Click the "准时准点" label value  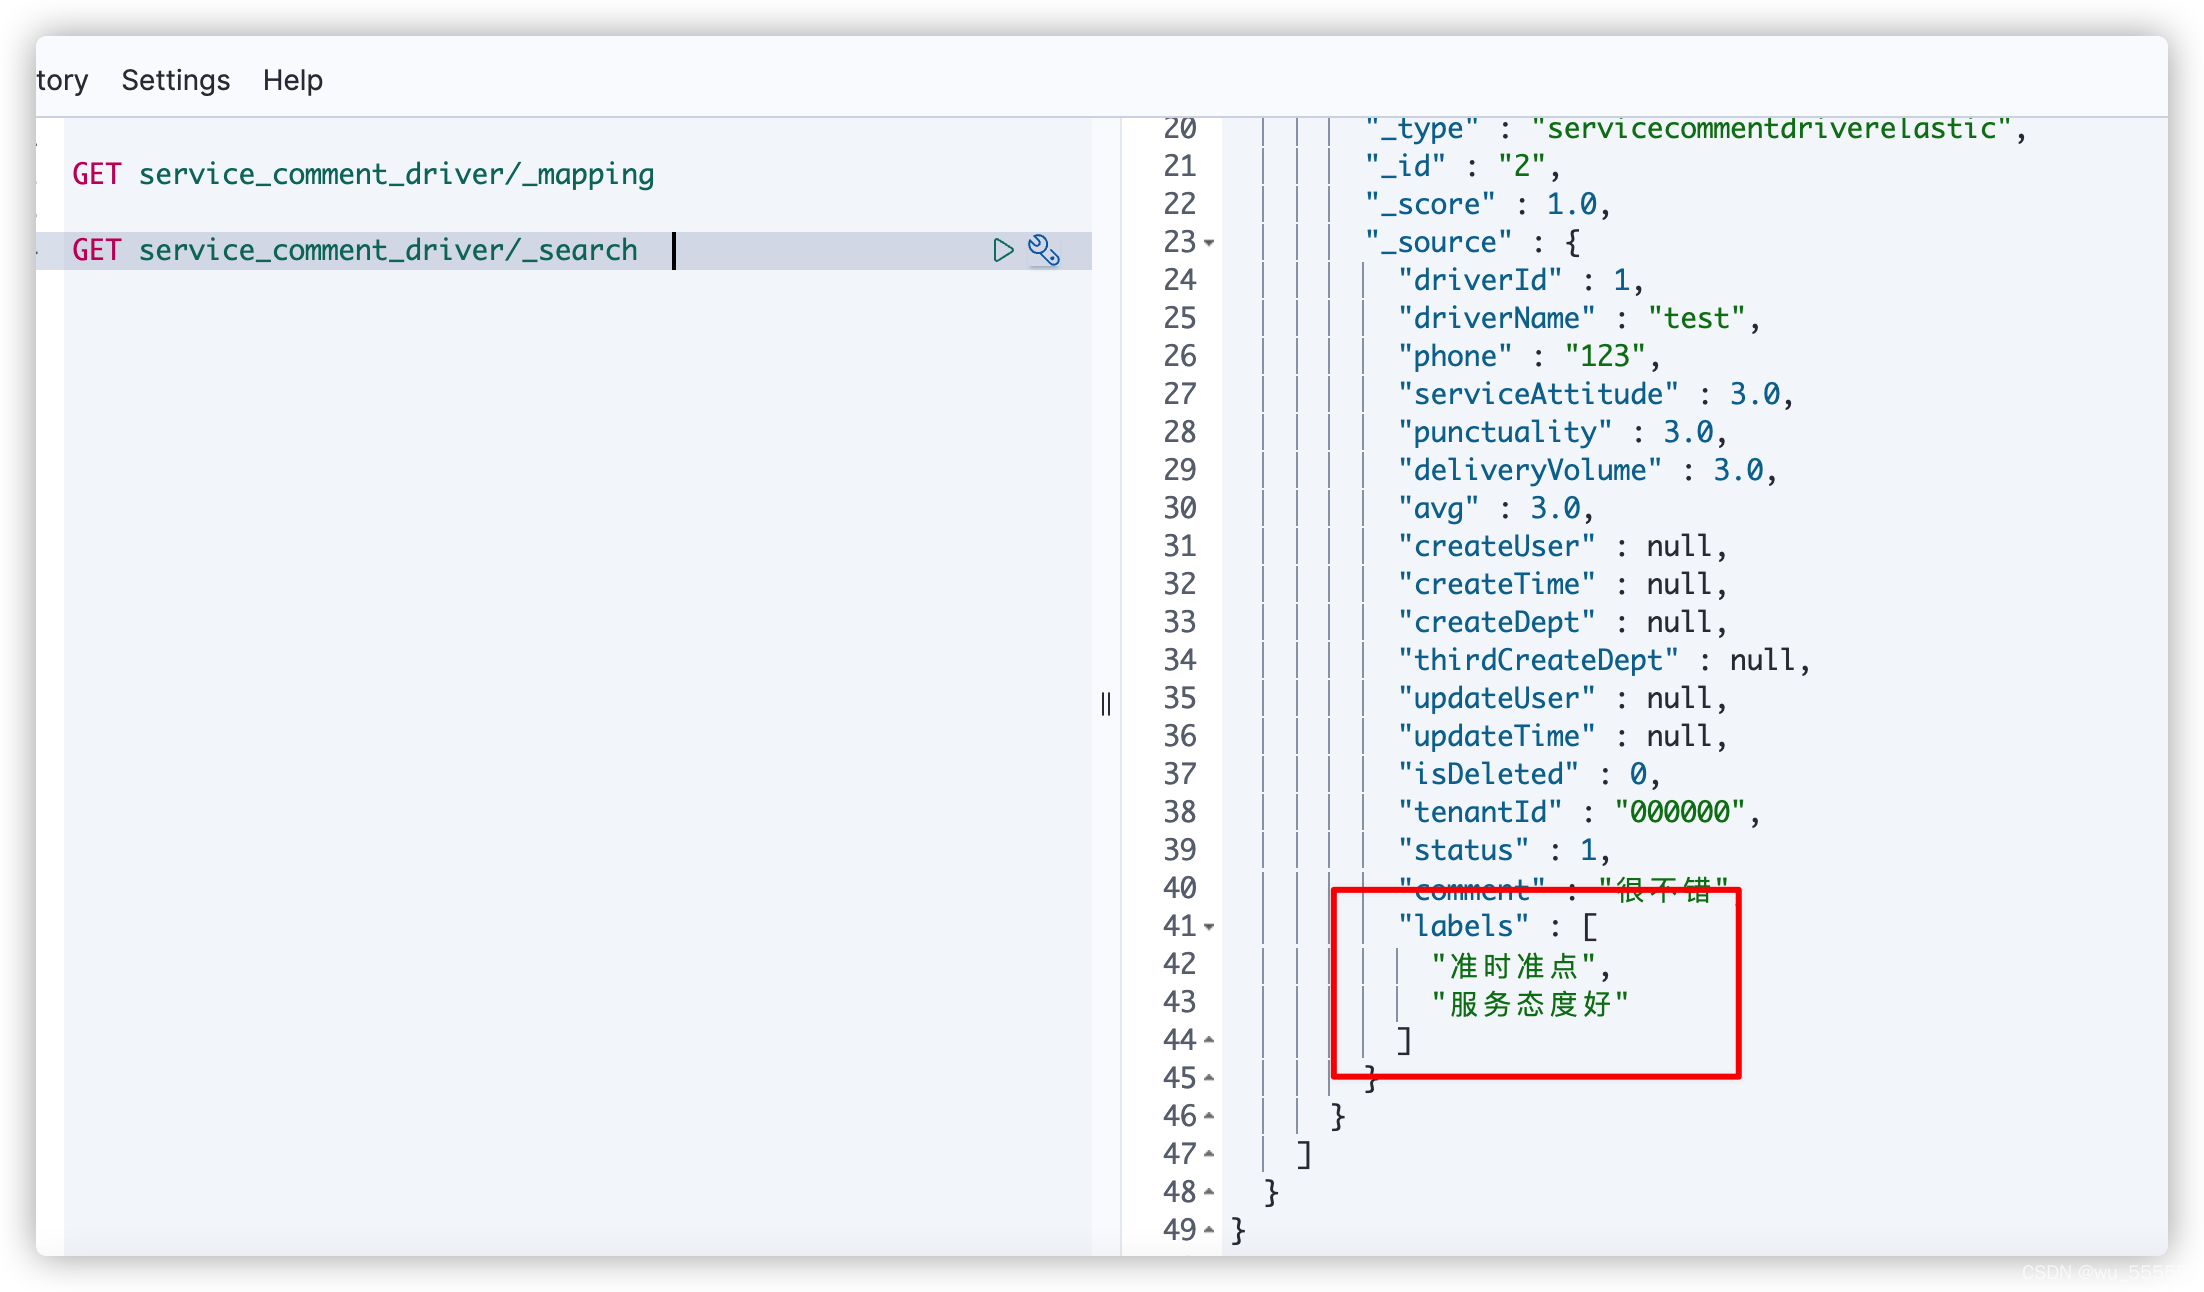(1513, 966)
